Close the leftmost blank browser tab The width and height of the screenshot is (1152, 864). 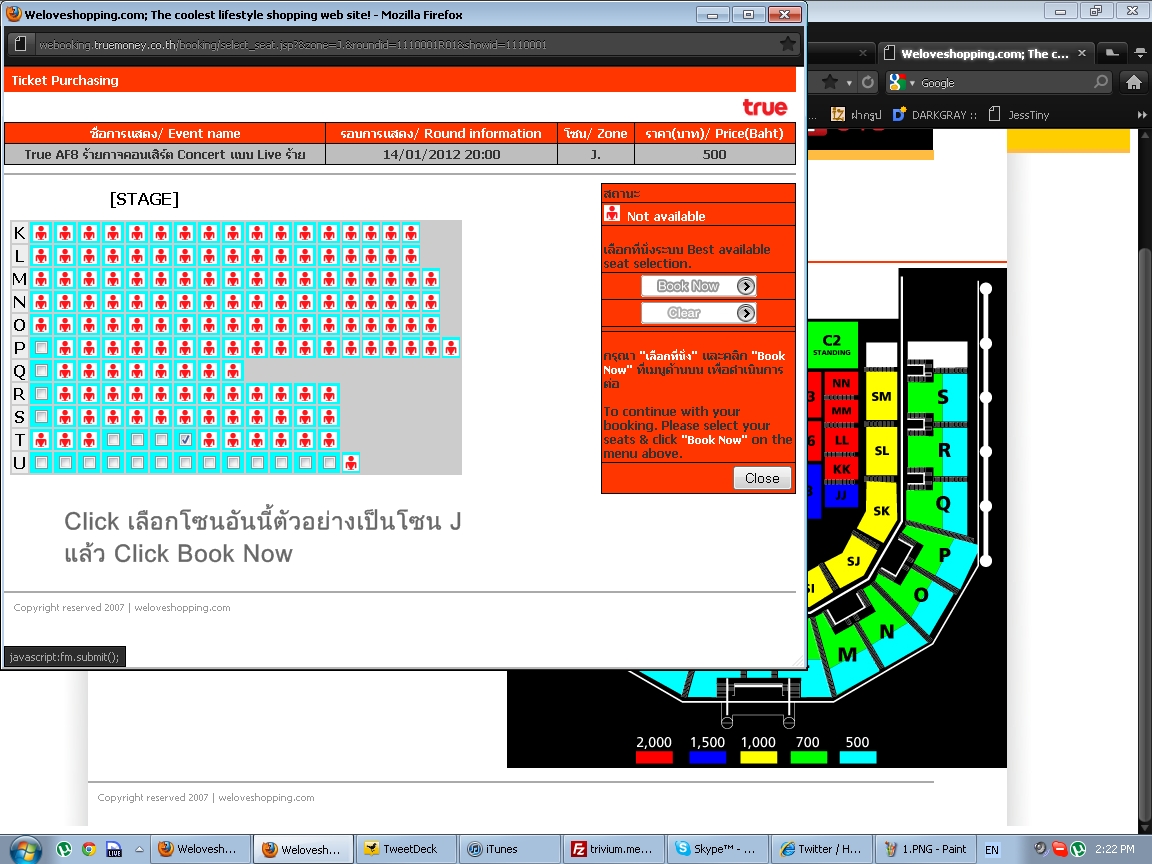863,53
